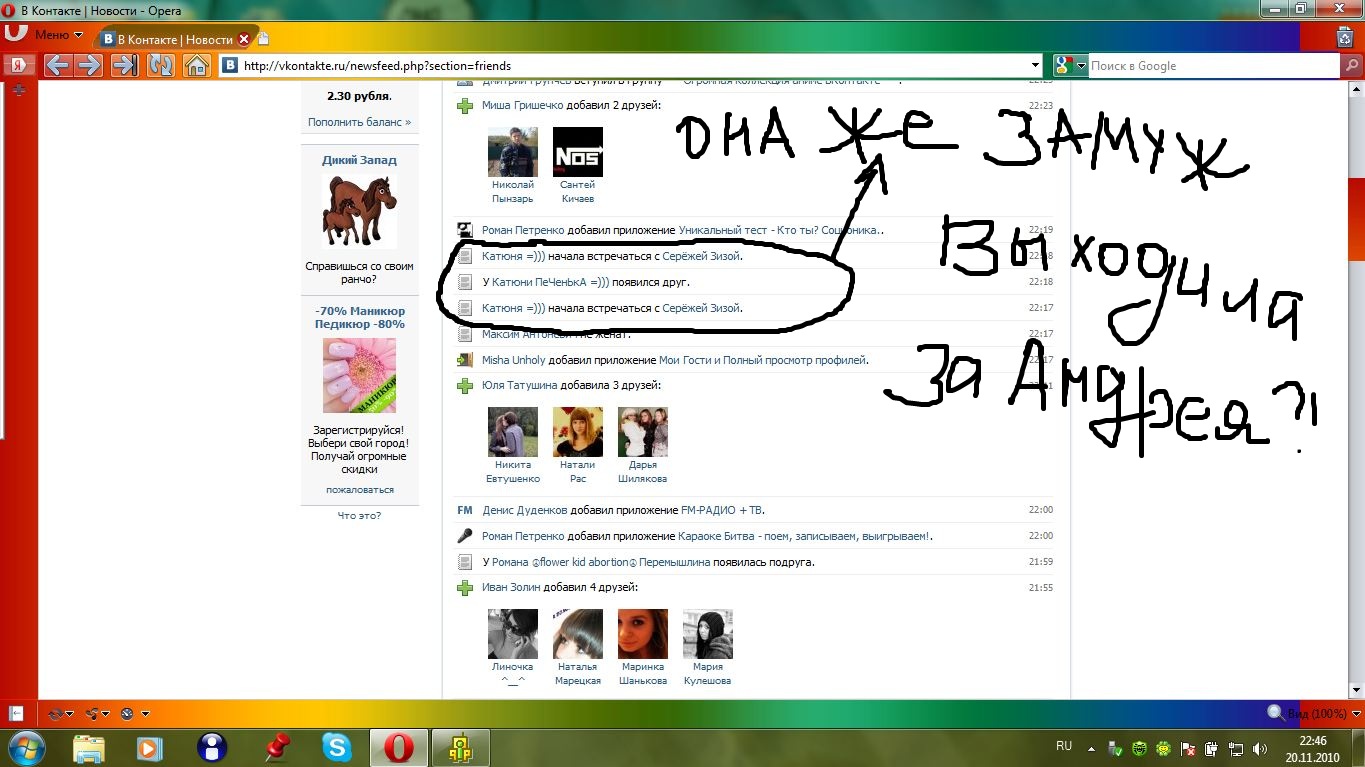
Task: Open a new tab with the page icon
Action: coord(263,39)
